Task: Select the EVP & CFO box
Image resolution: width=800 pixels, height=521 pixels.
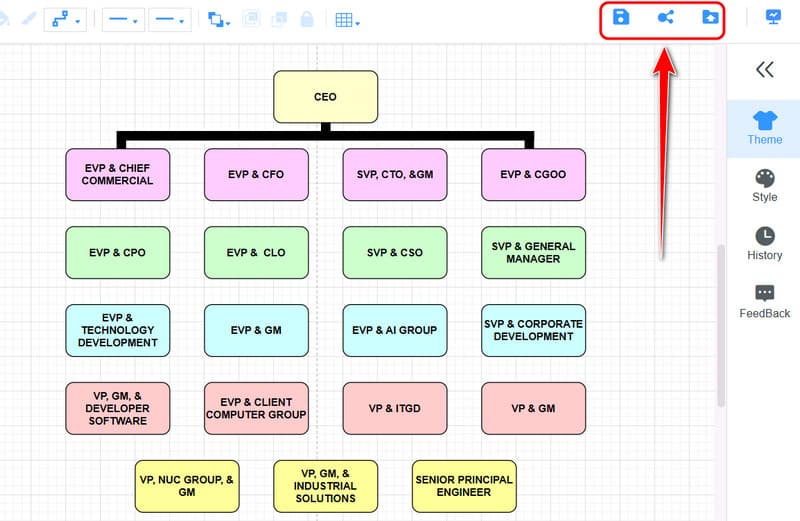Action: tap(256, 175)
